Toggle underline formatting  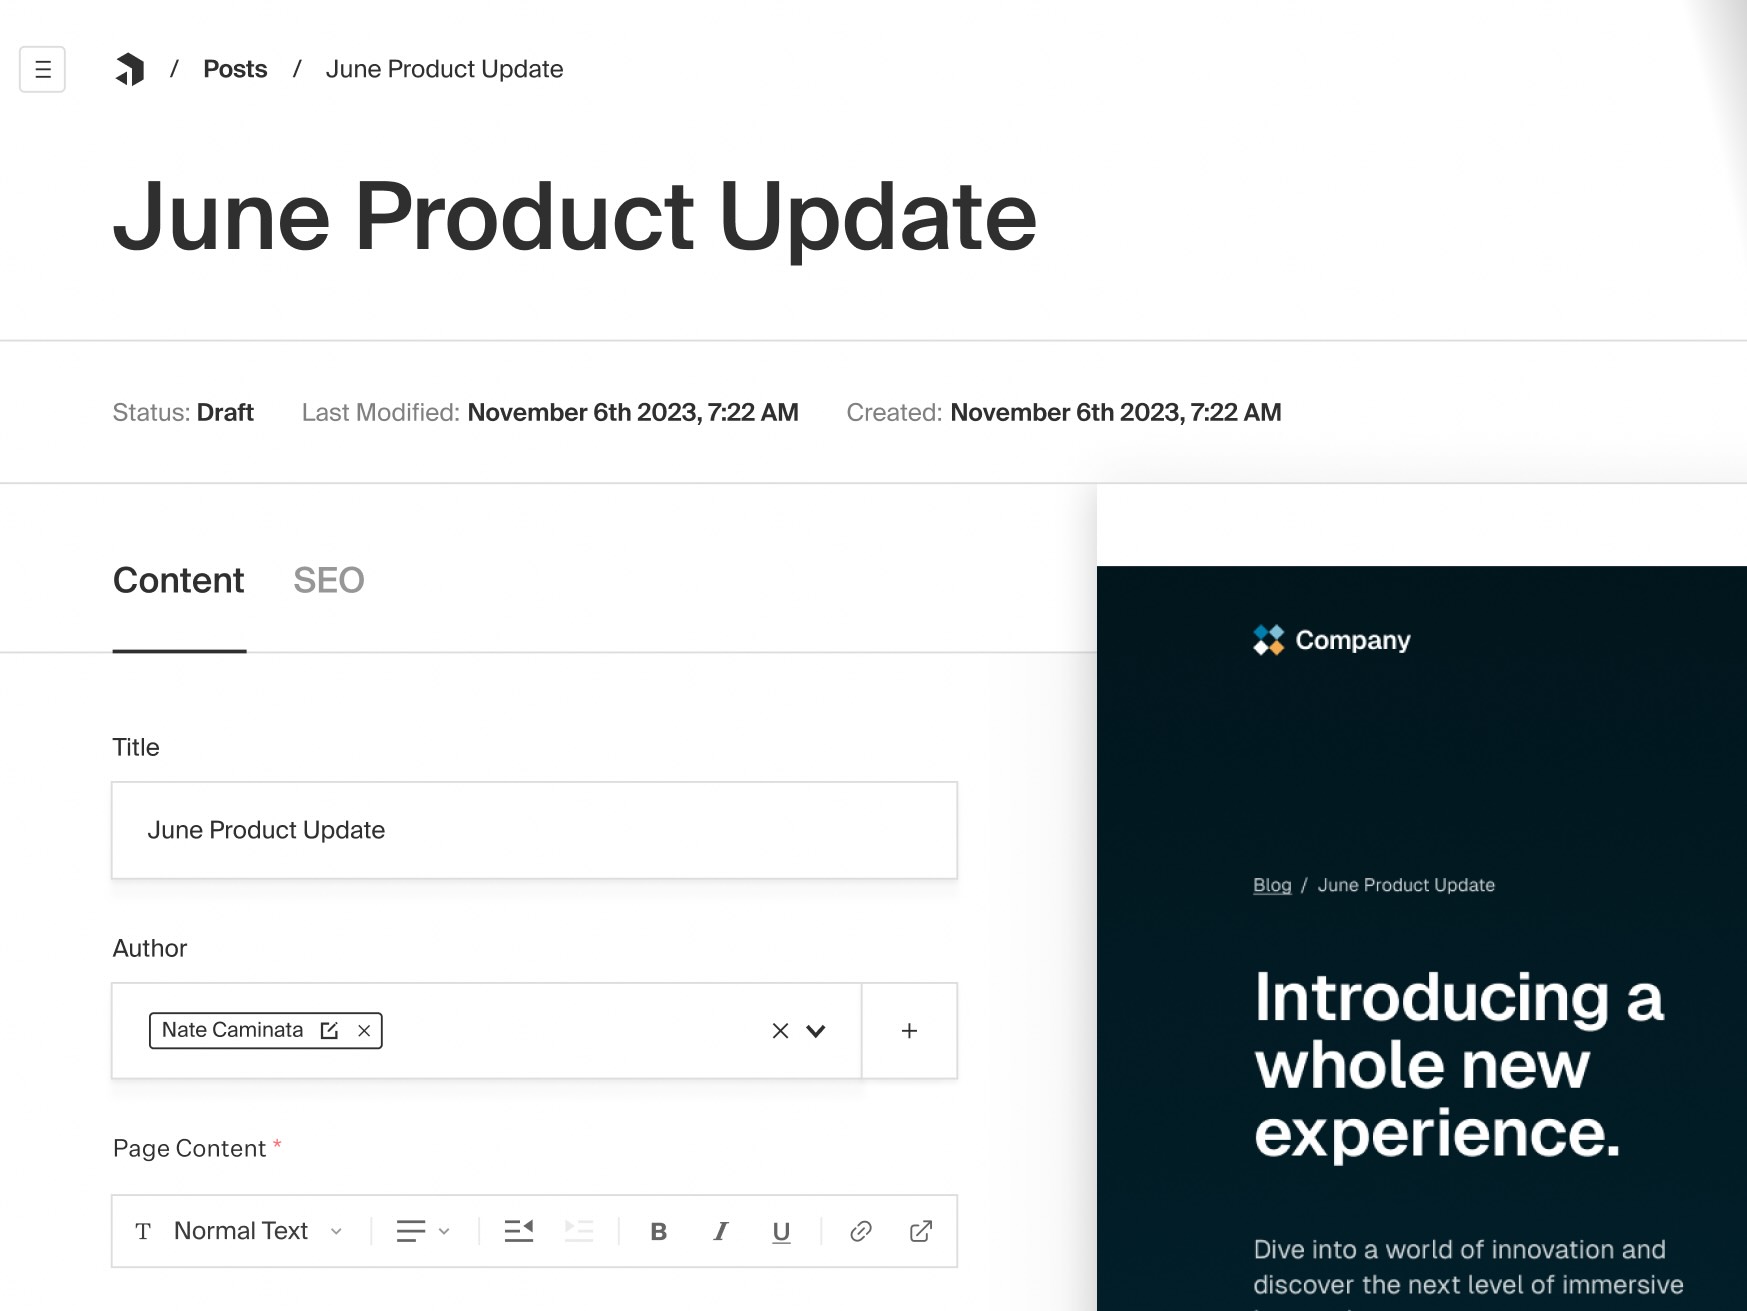[781, 1231]
